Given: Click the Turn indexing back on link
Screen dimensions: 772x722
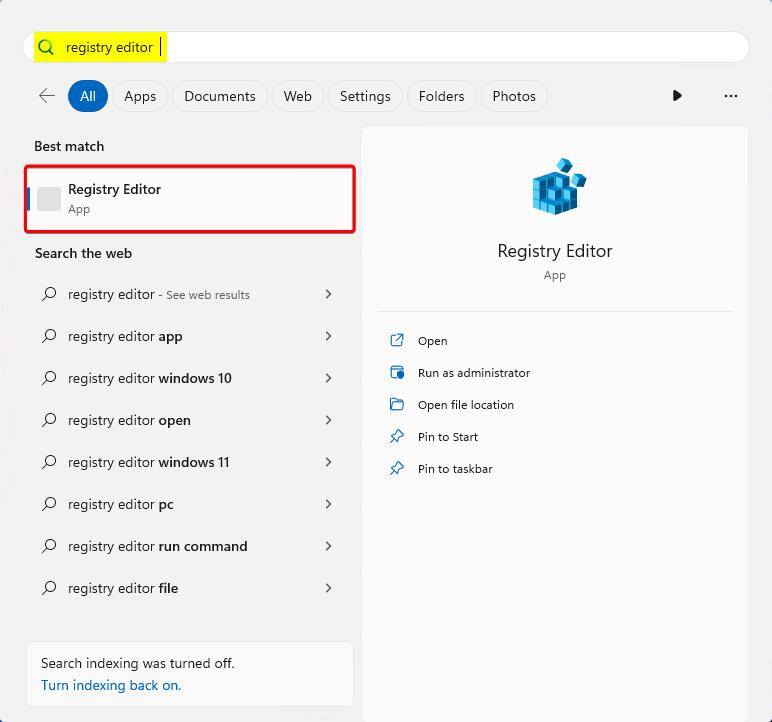Looking at the screenshot, I should [x=111, y=685].
